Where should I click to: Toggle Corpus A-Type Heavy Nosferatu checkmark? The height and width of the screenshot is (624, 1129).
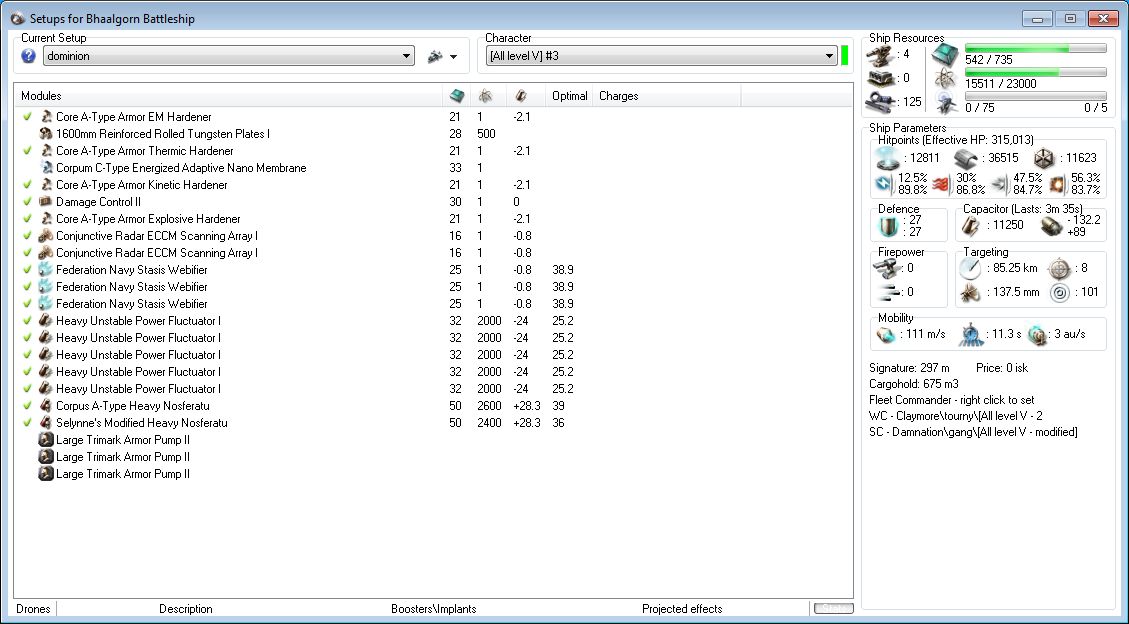click(27, 406)
